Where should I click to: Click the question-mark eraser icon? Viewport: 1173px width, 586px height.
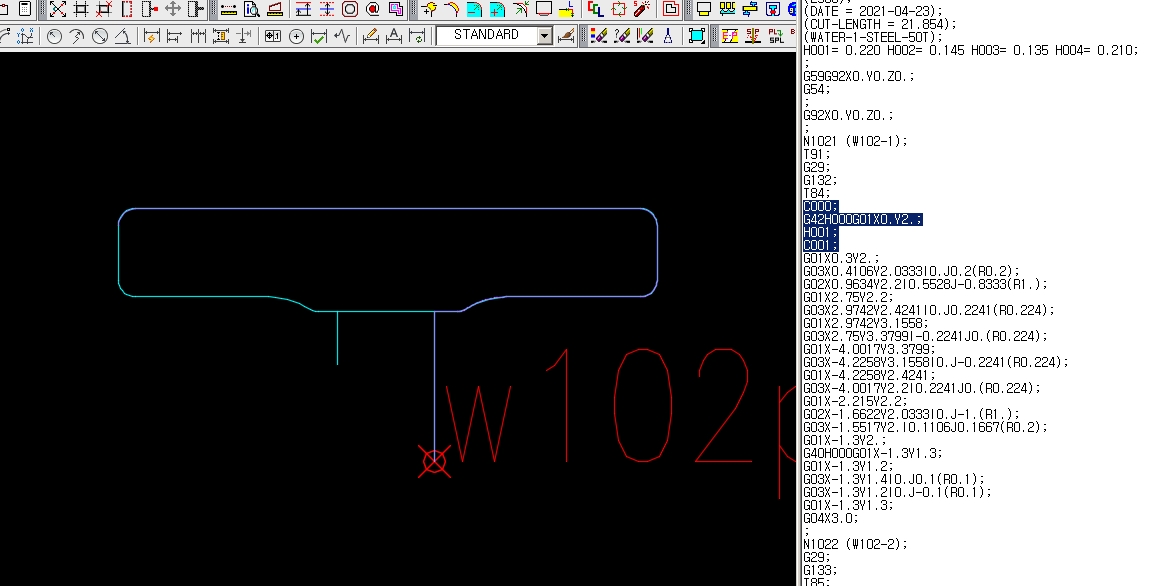point(622,36)
